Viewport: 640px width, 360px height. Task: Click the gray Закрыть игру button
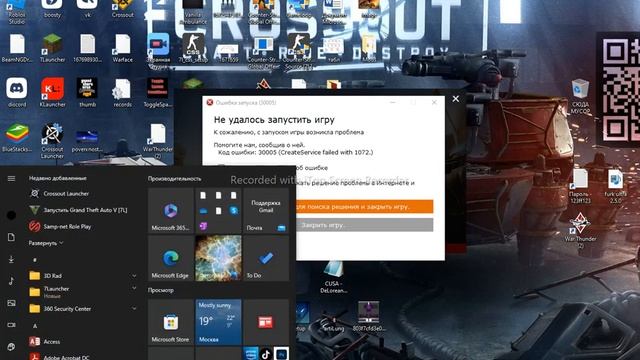pos(364,225)
